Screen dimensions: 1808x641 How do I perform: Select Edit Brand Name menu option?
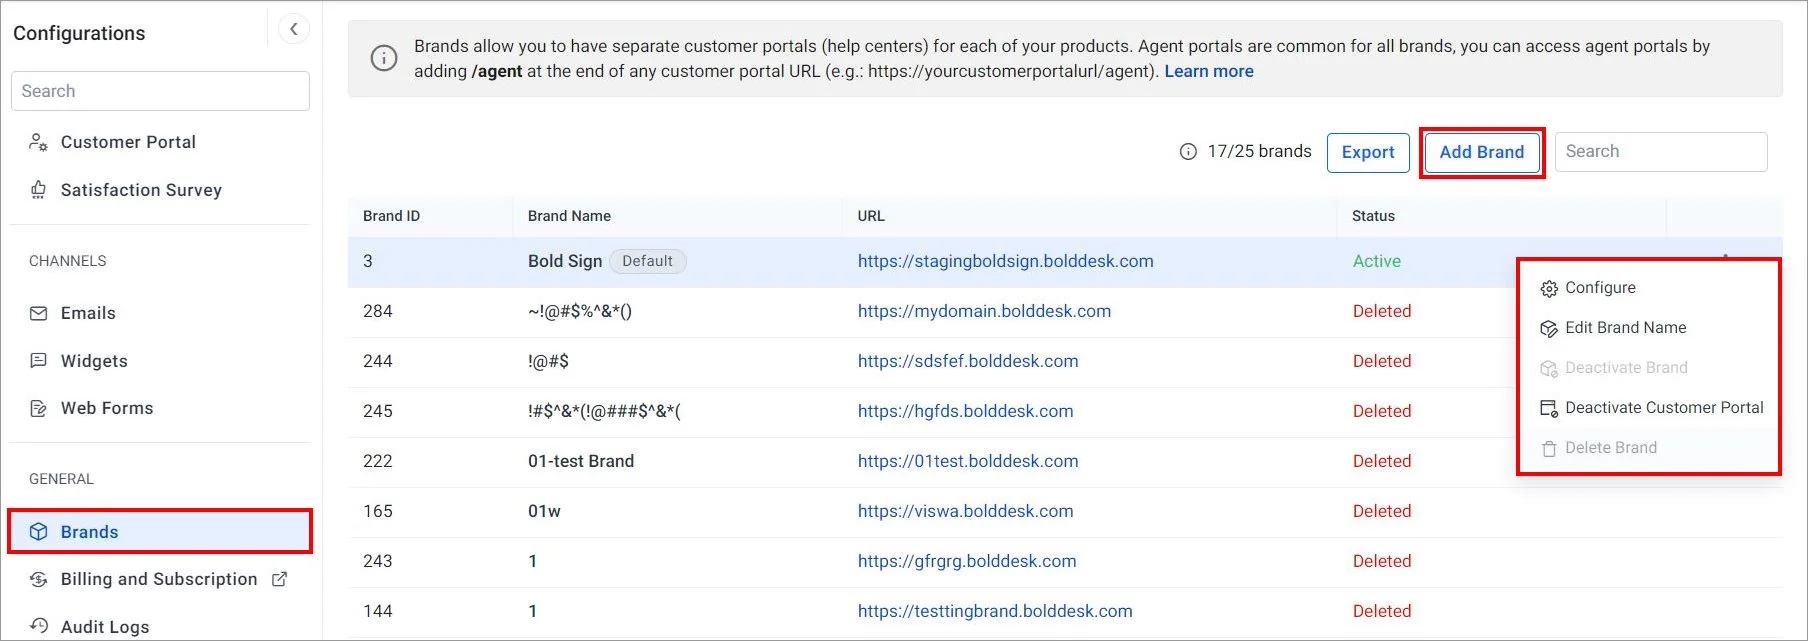coord(1625,328)
